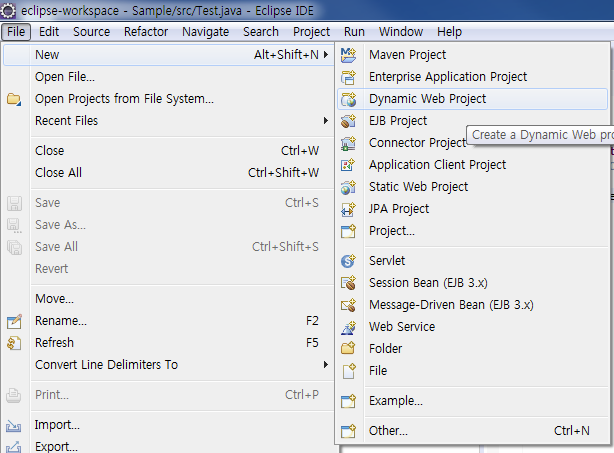This screenshot has height=453, width=614.
Task: Click the Rename pencil icon
Action: (x=14, y=321)
